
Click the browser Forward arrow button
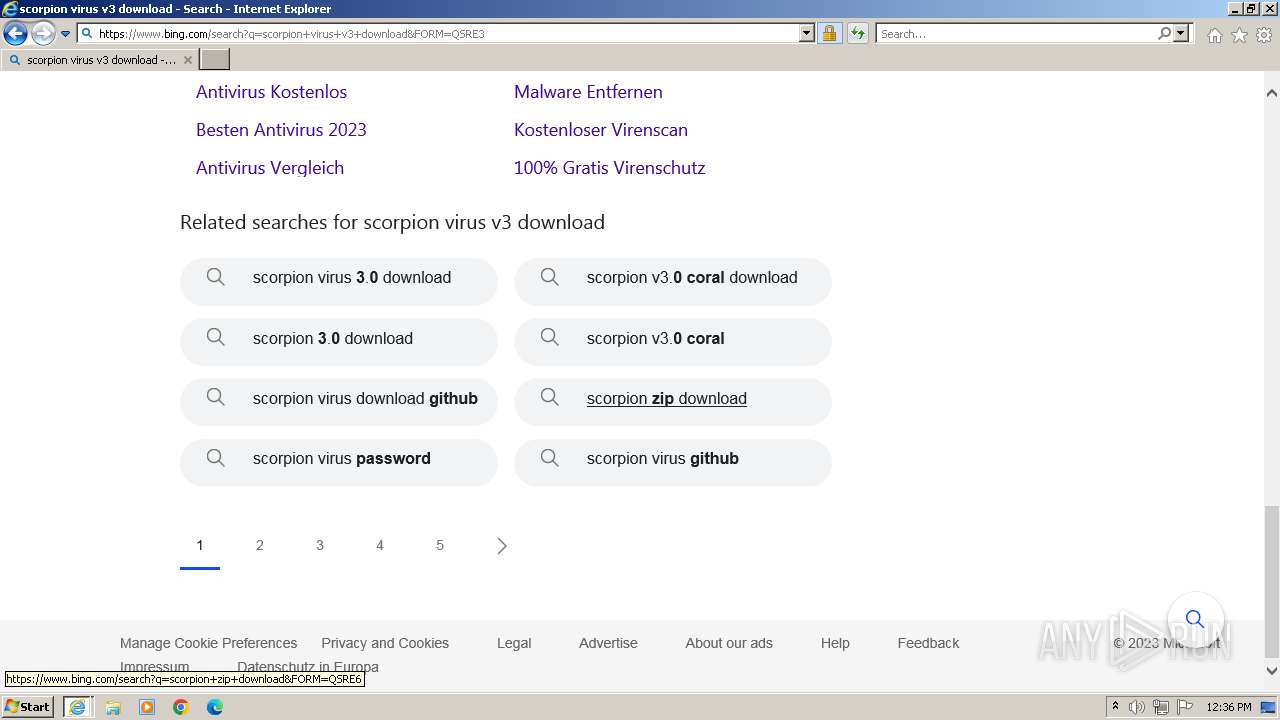42,34
